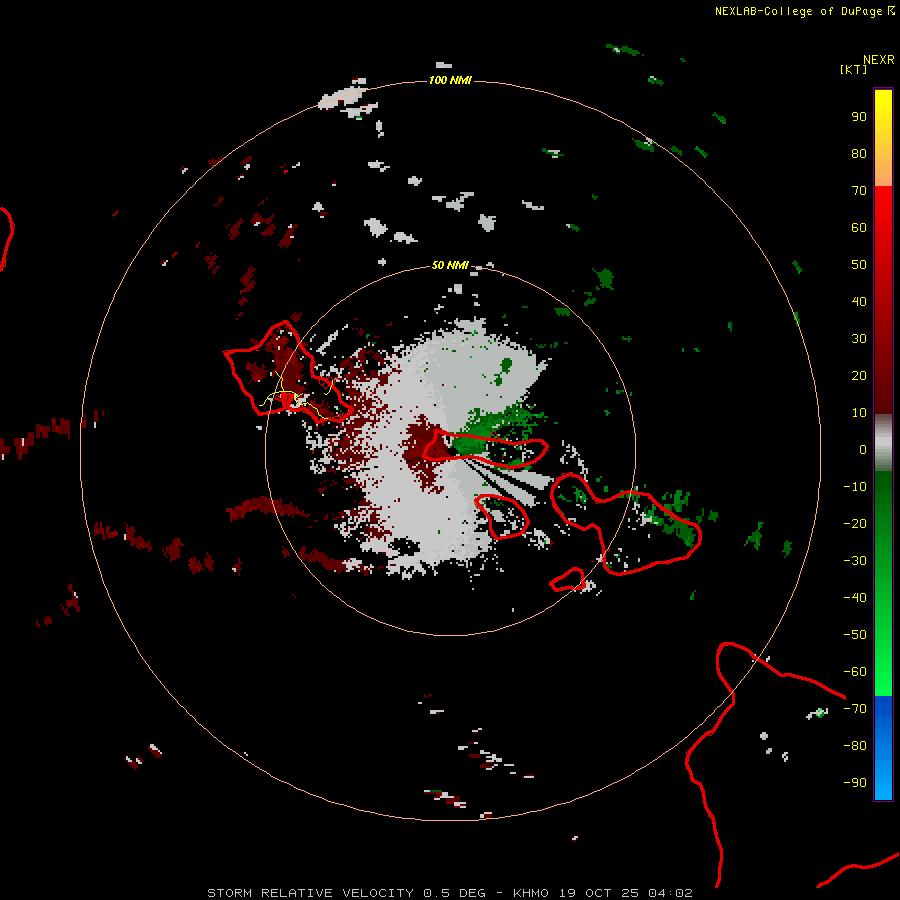The width and height of the screenshot is (900, 900).
Task: Click the STORM RELATIVE VELOCITY footer caption
Action: pos(450,893)
